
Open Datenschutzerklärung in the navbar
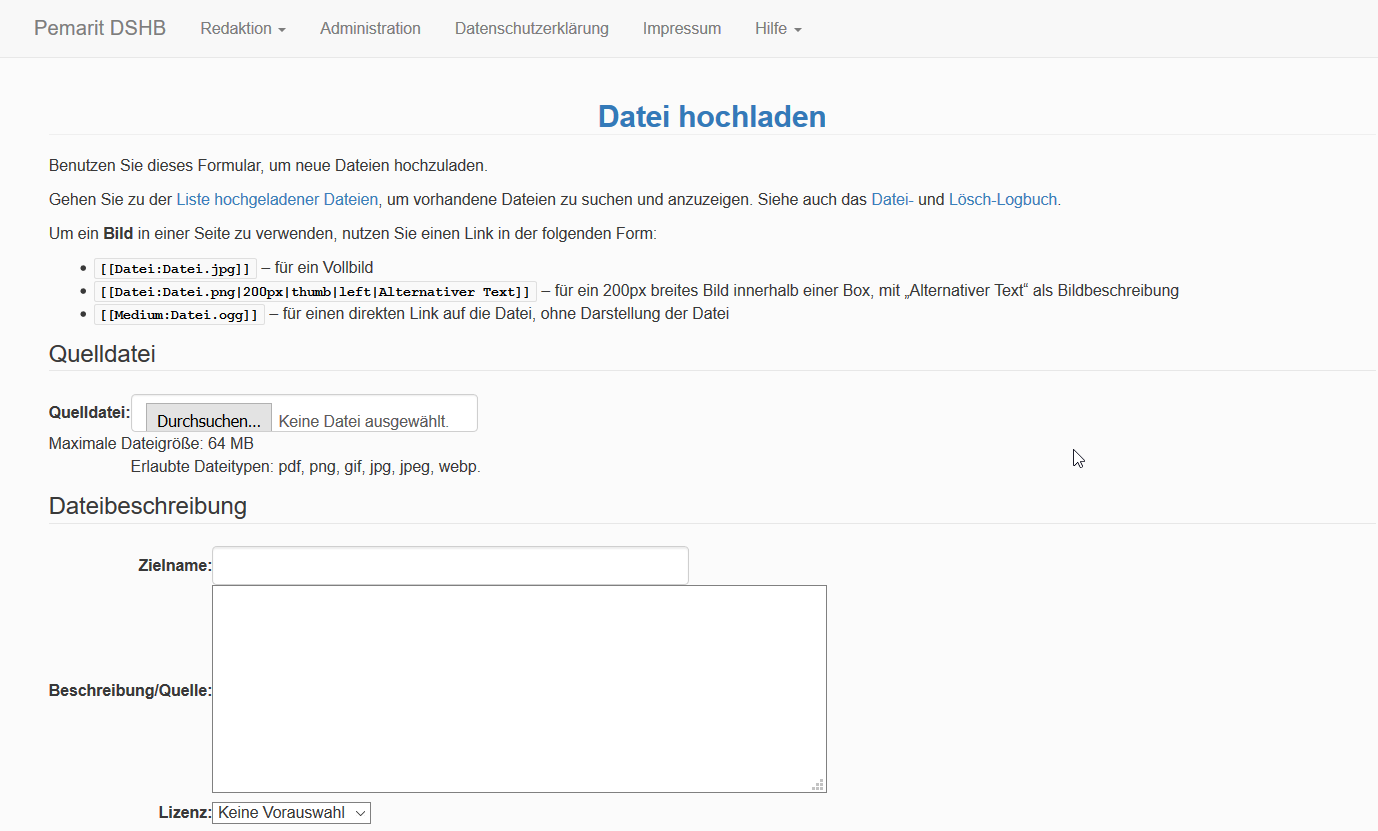(531, 28)
